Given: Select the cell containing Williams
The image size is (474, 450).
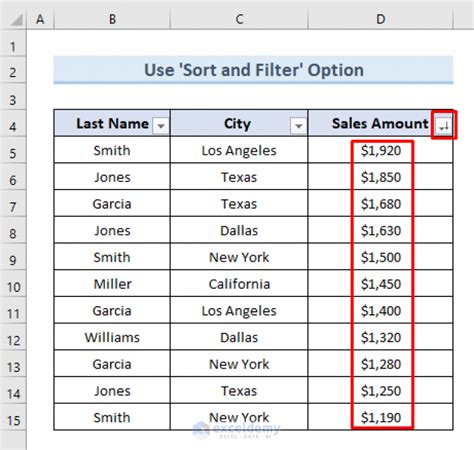Looking at the screenshot, I should 112,337.
